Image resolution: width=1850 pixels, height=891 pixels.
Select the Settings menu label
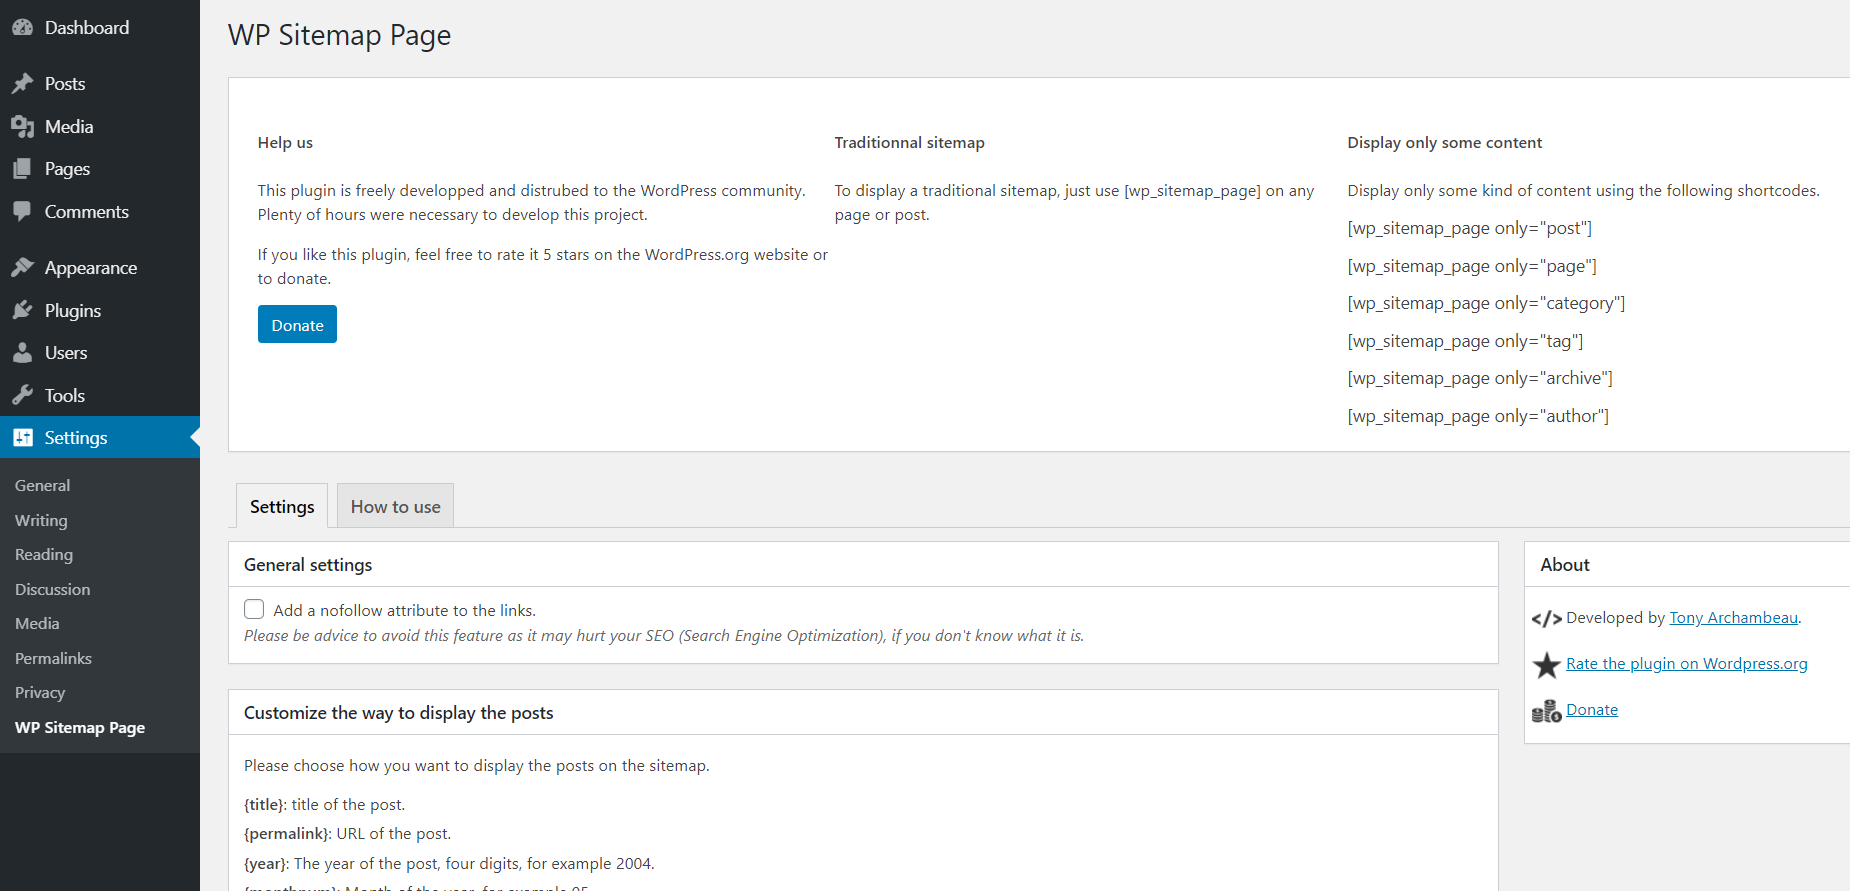click(x=76, y=438)
